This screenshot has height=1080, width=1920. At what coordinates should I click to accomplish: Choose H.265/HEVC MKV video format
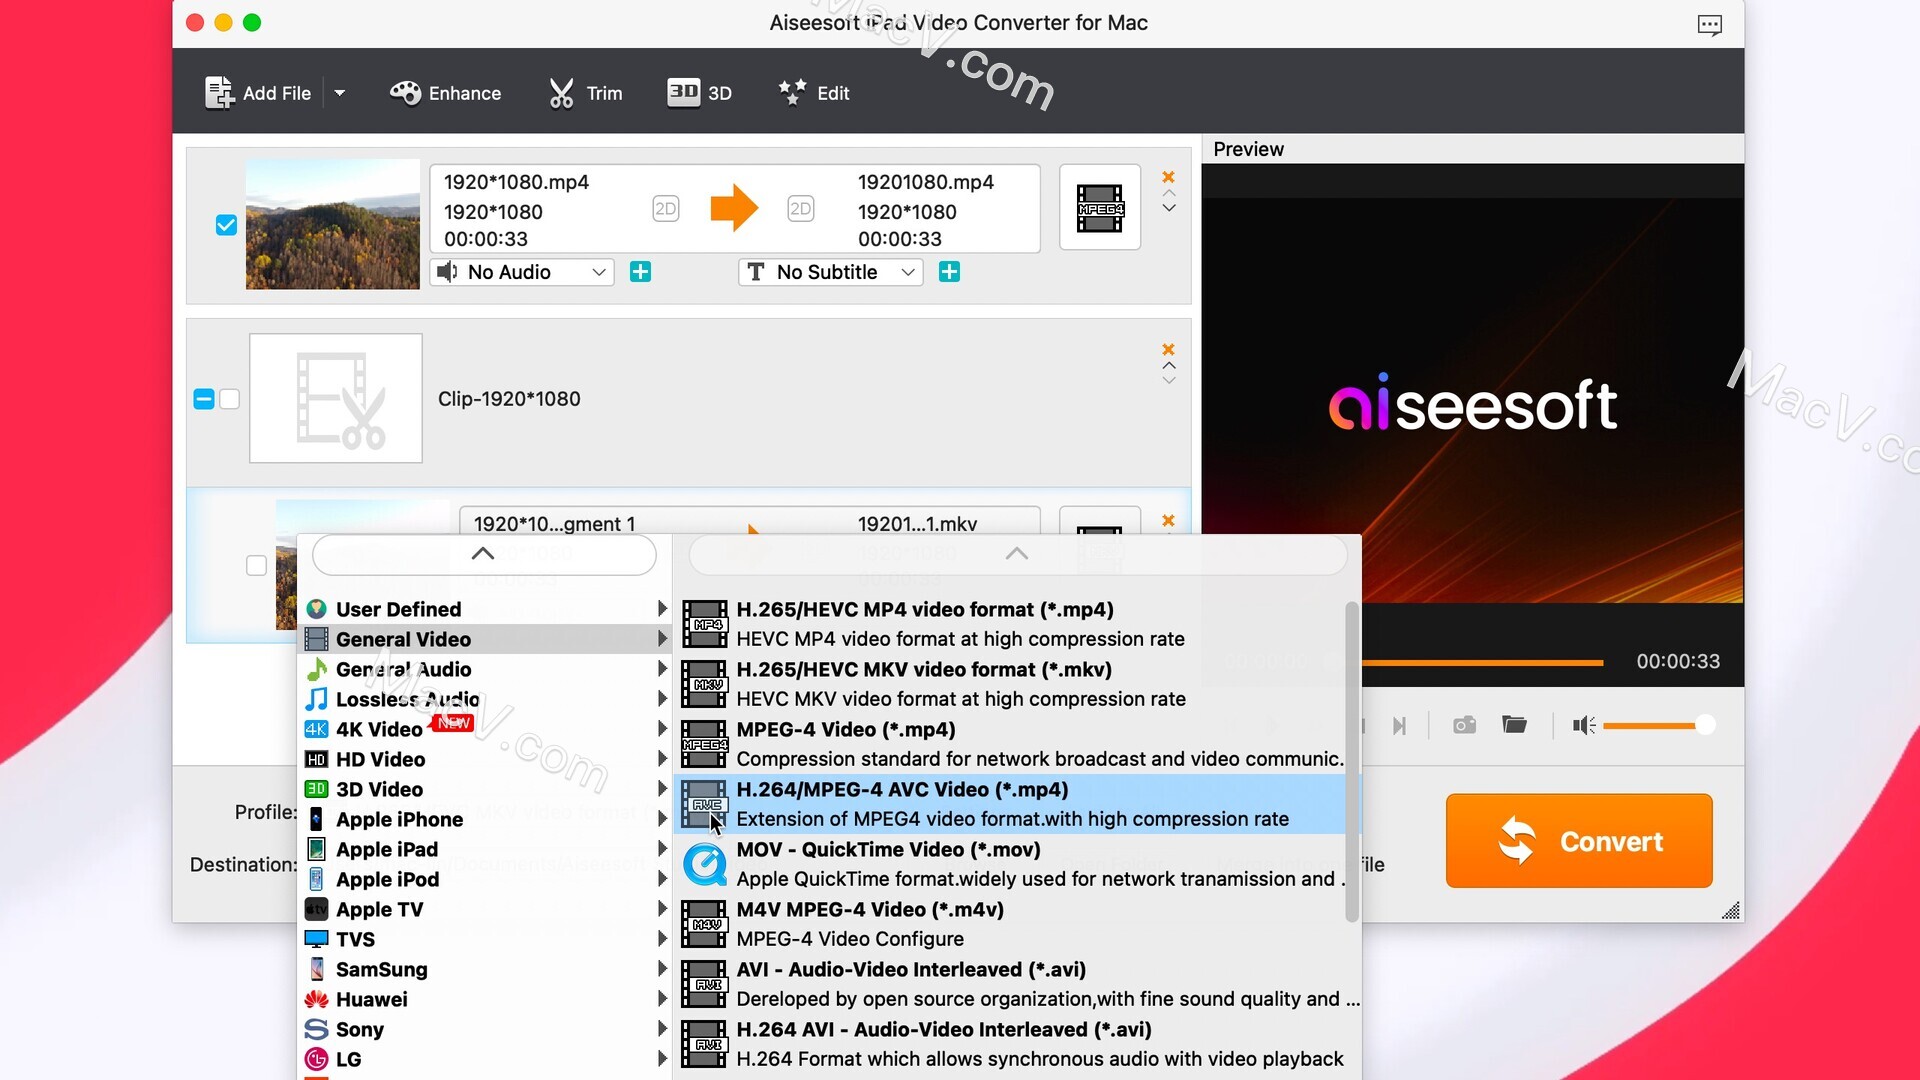click(1010, 684)
